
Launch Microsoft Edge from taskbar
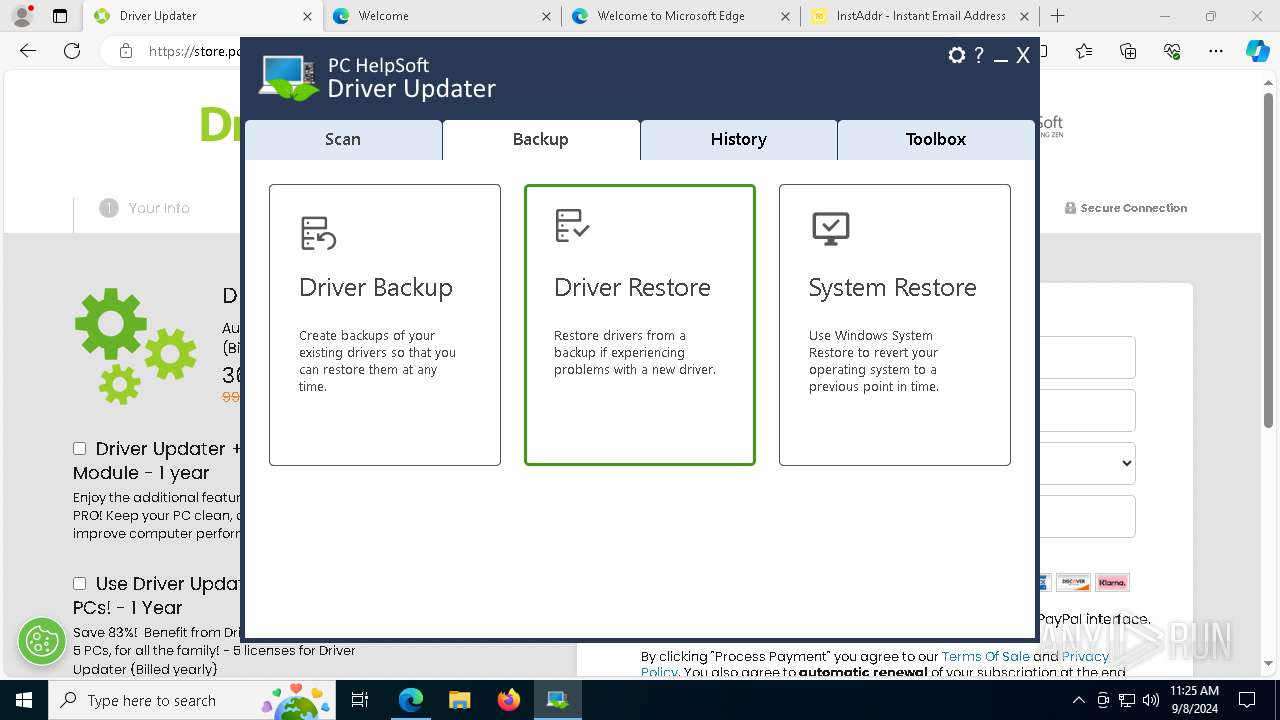coord(411,700)
